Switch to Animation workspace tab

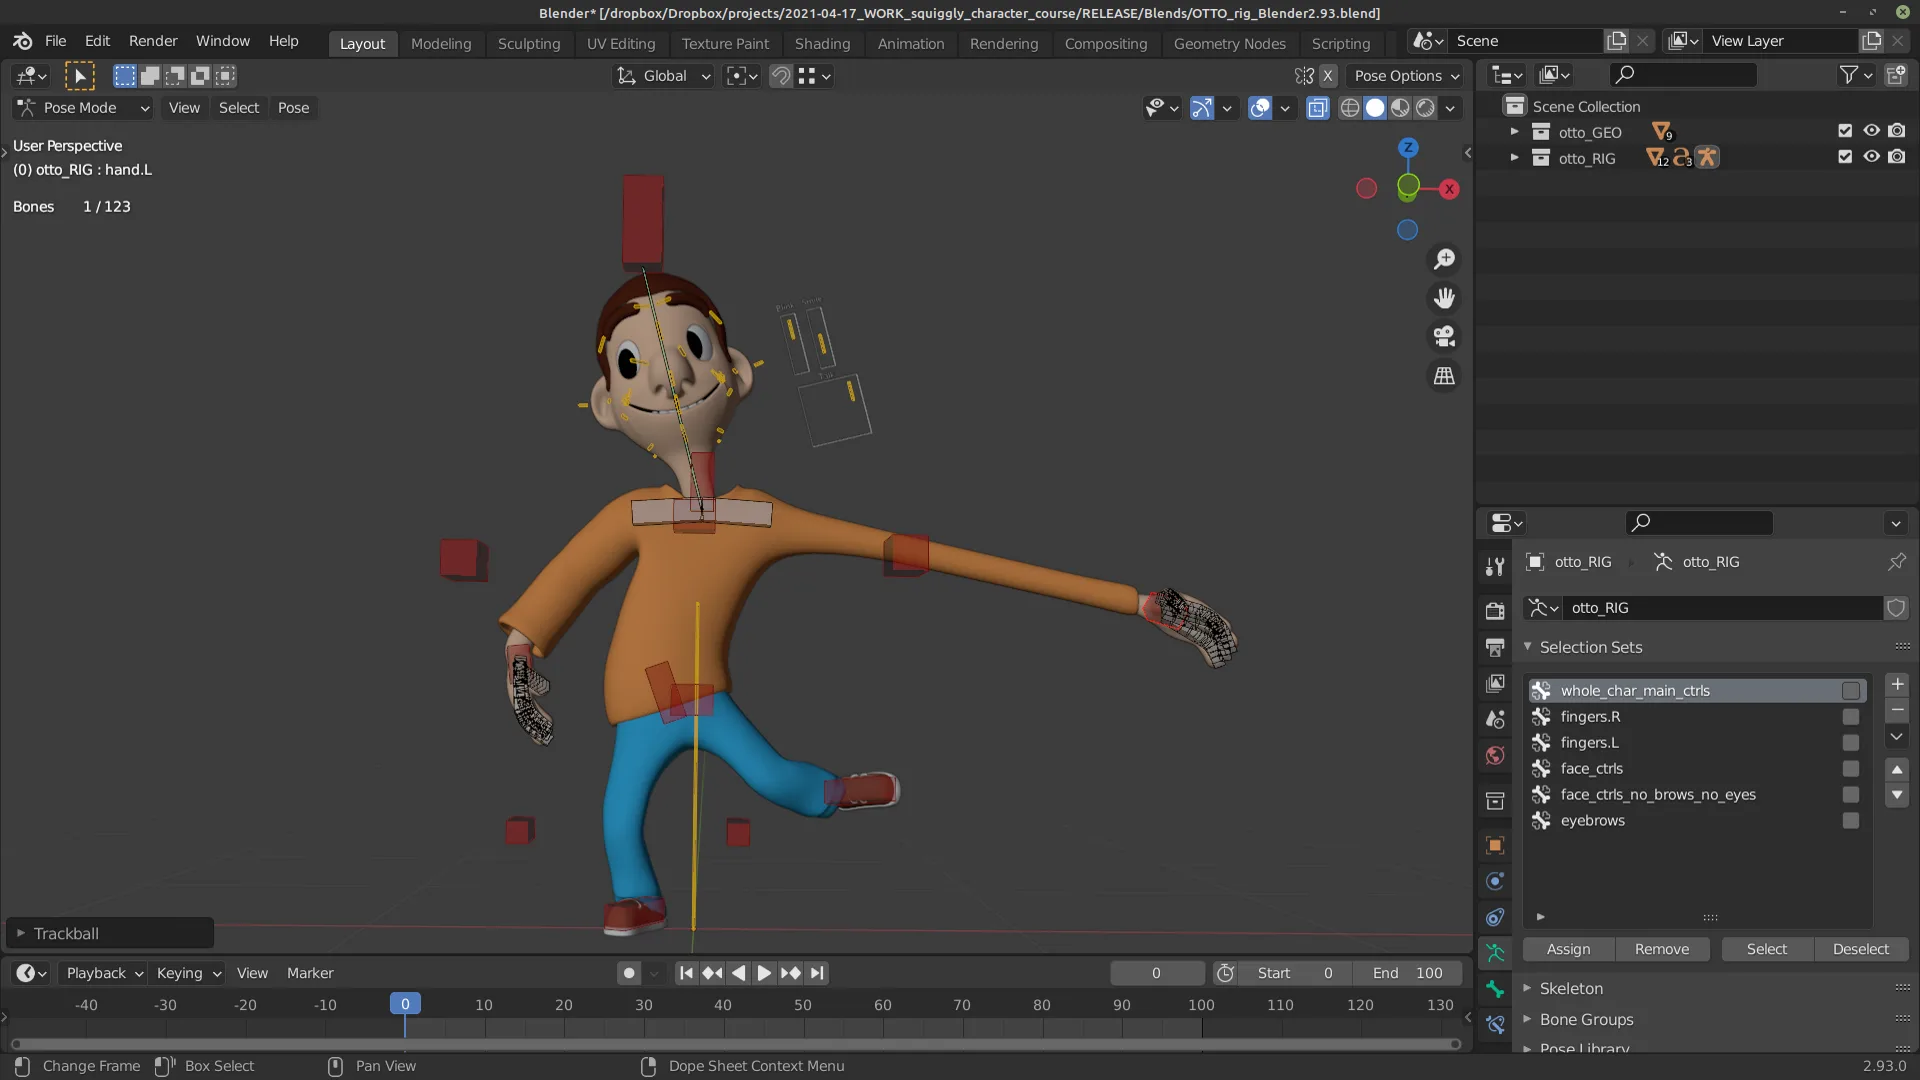(x=910, y=43)
